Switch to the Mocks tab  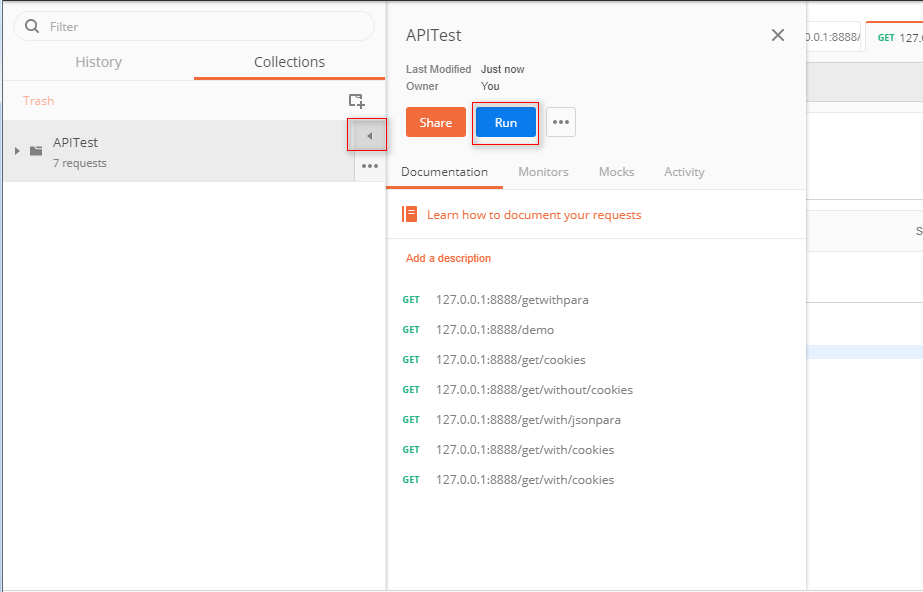click(x=616, y=172)
